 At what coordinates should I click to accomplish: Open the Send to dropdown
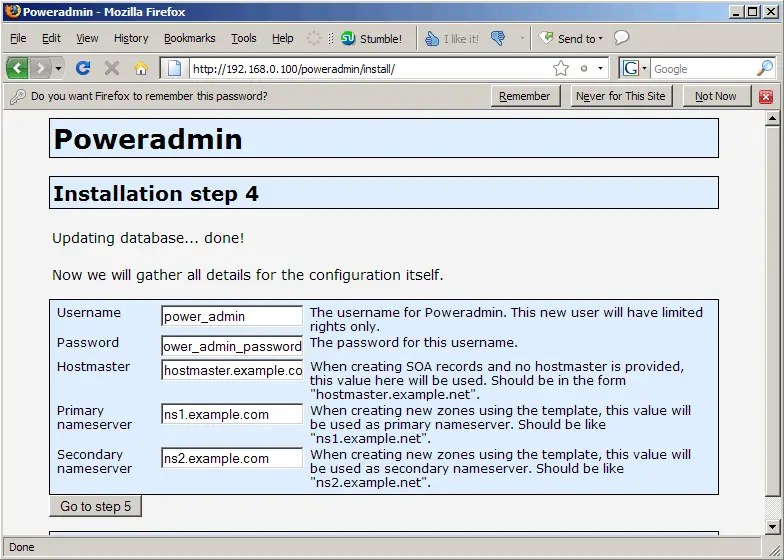570,38
